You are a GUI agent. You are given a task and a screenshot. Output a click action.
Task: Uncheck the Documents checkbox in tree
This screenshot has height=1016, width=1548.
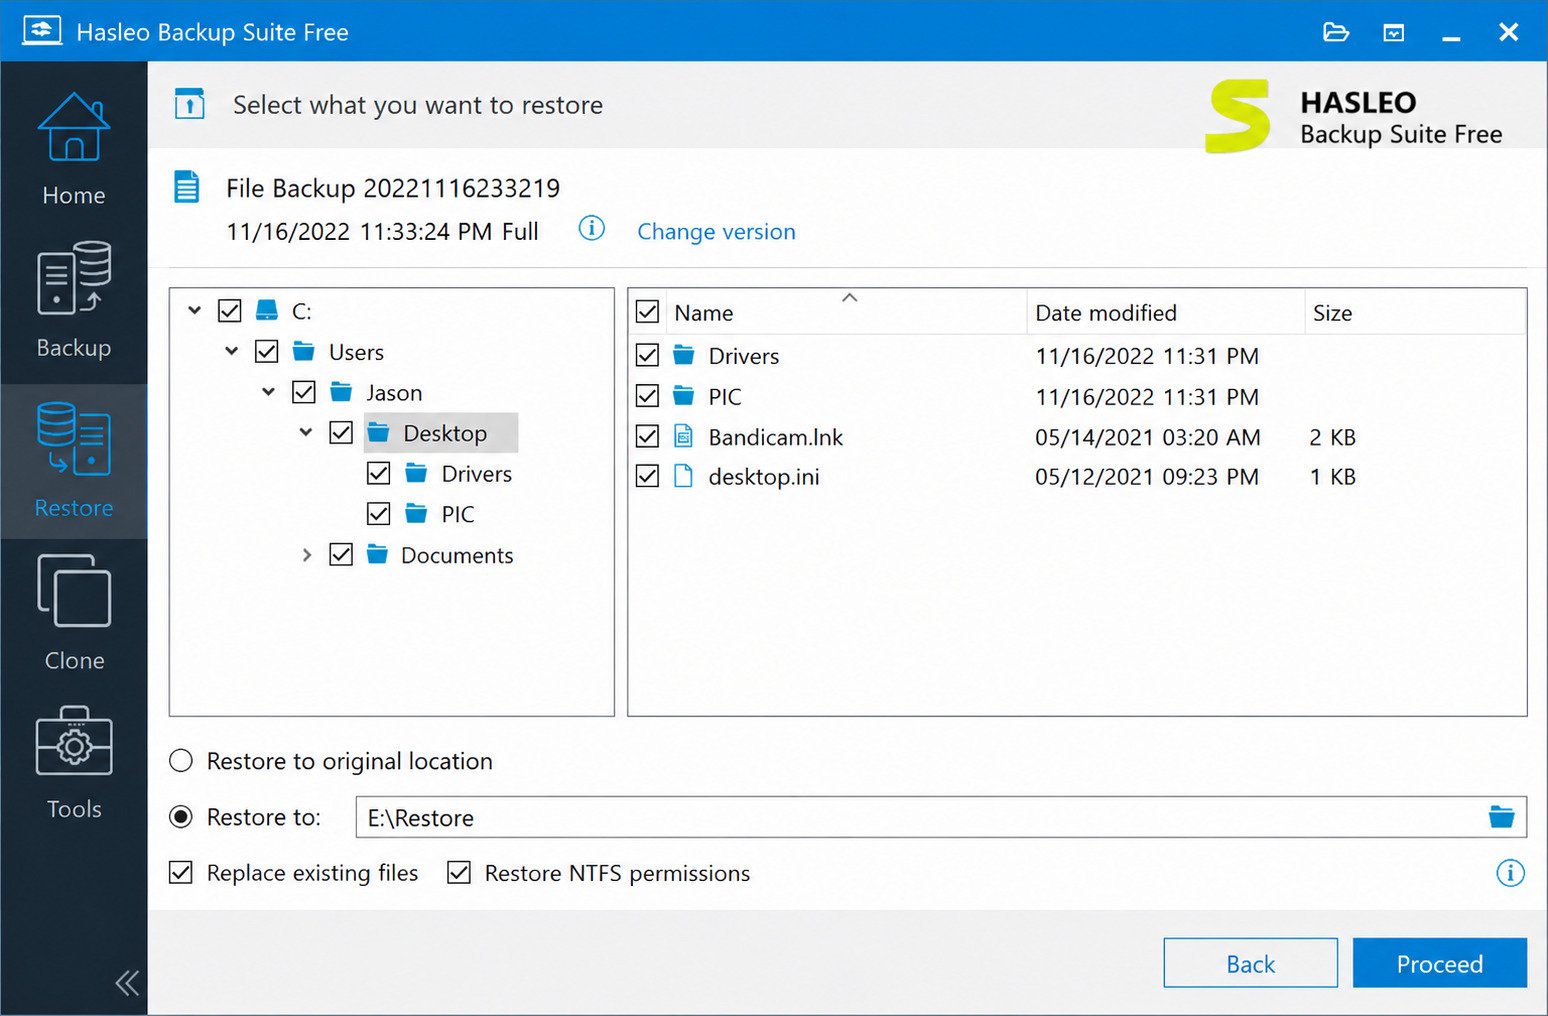[341, 554]
